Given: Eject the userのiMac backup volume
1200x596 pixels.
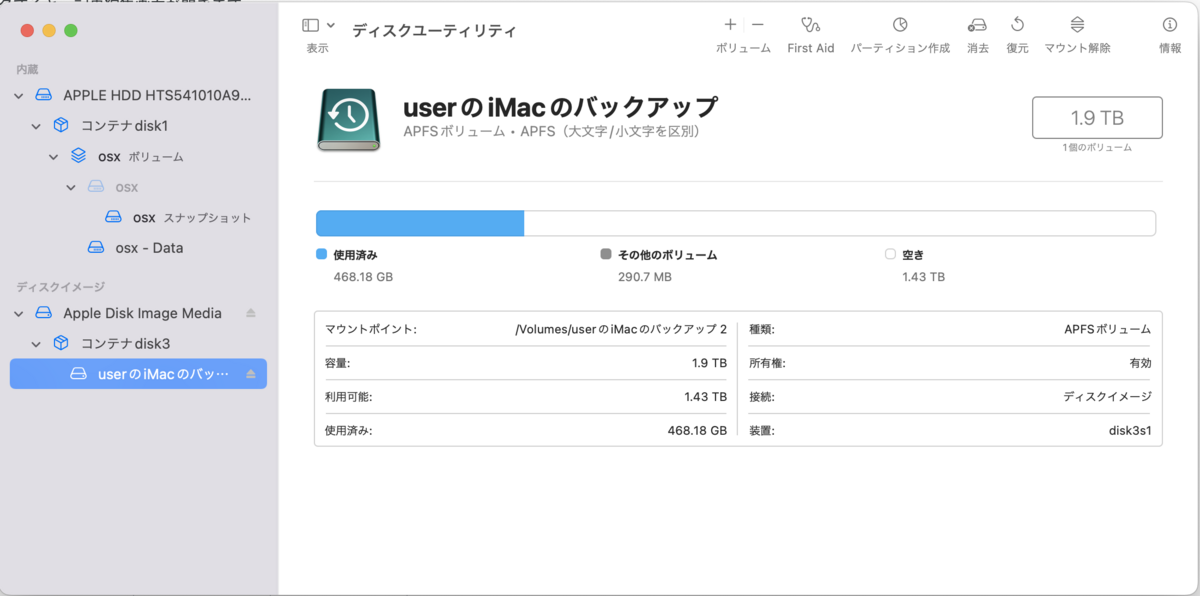Looking at the screenshot, I should [251, 374].
